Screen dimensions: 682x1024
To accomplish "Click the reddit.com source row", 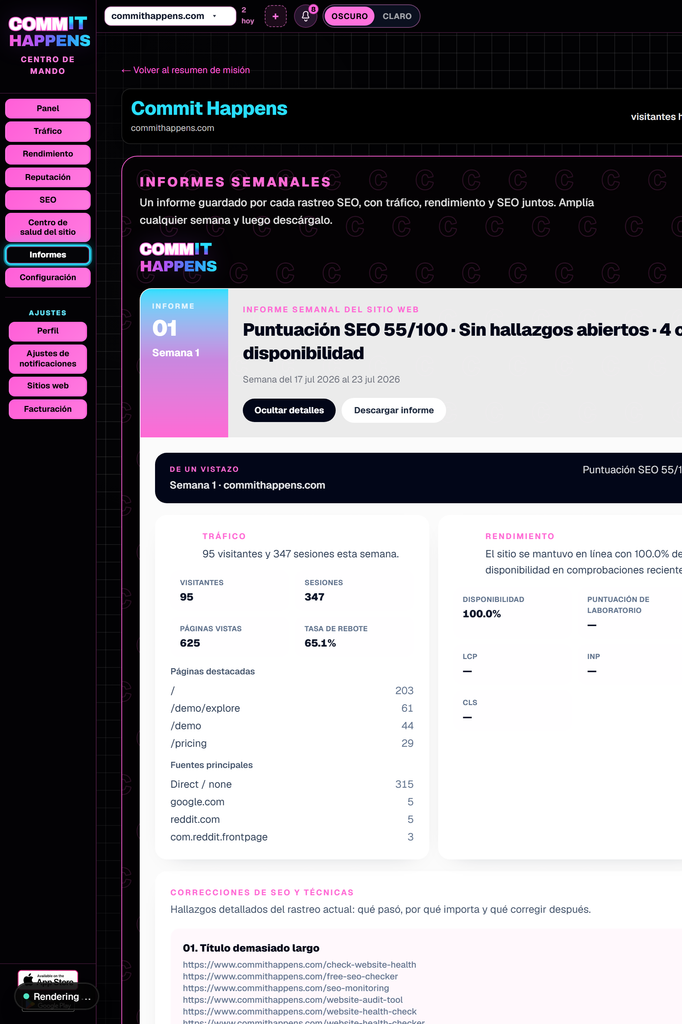I will [292, 820].
